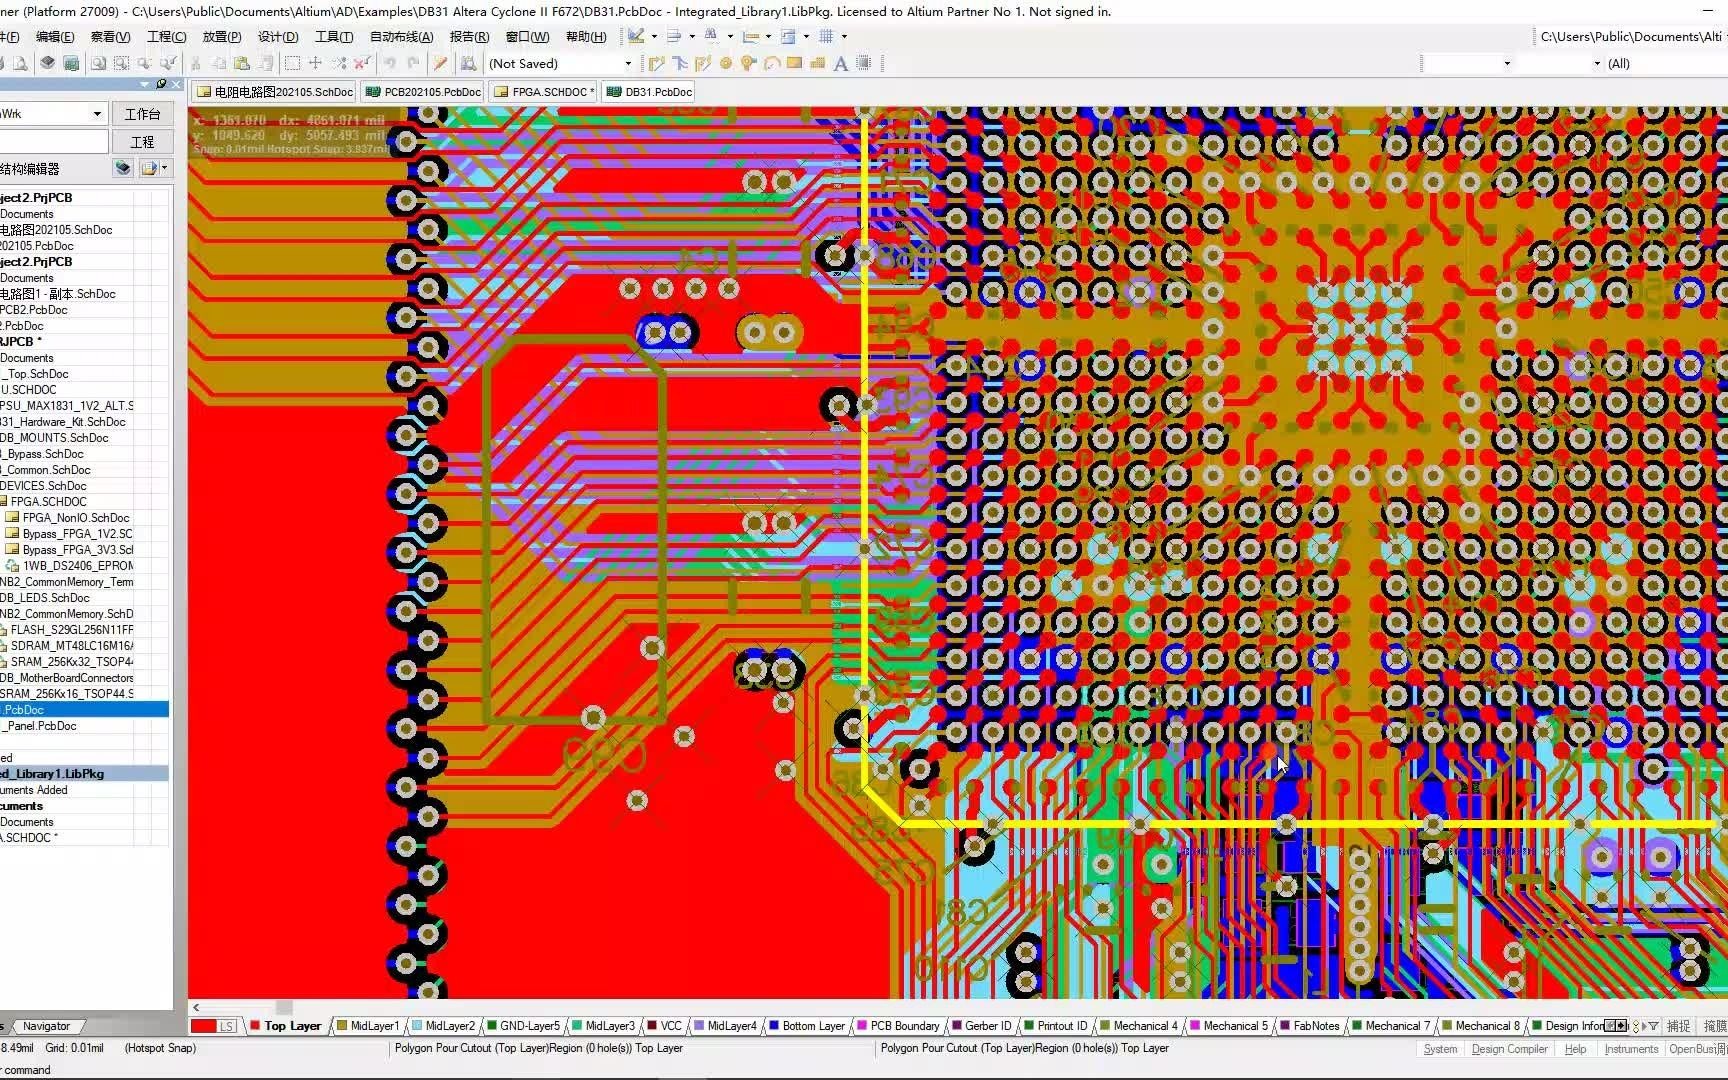
Task: Toggle the 捕捉 snap option in status bar
Action: (x=1678, y=1026)
